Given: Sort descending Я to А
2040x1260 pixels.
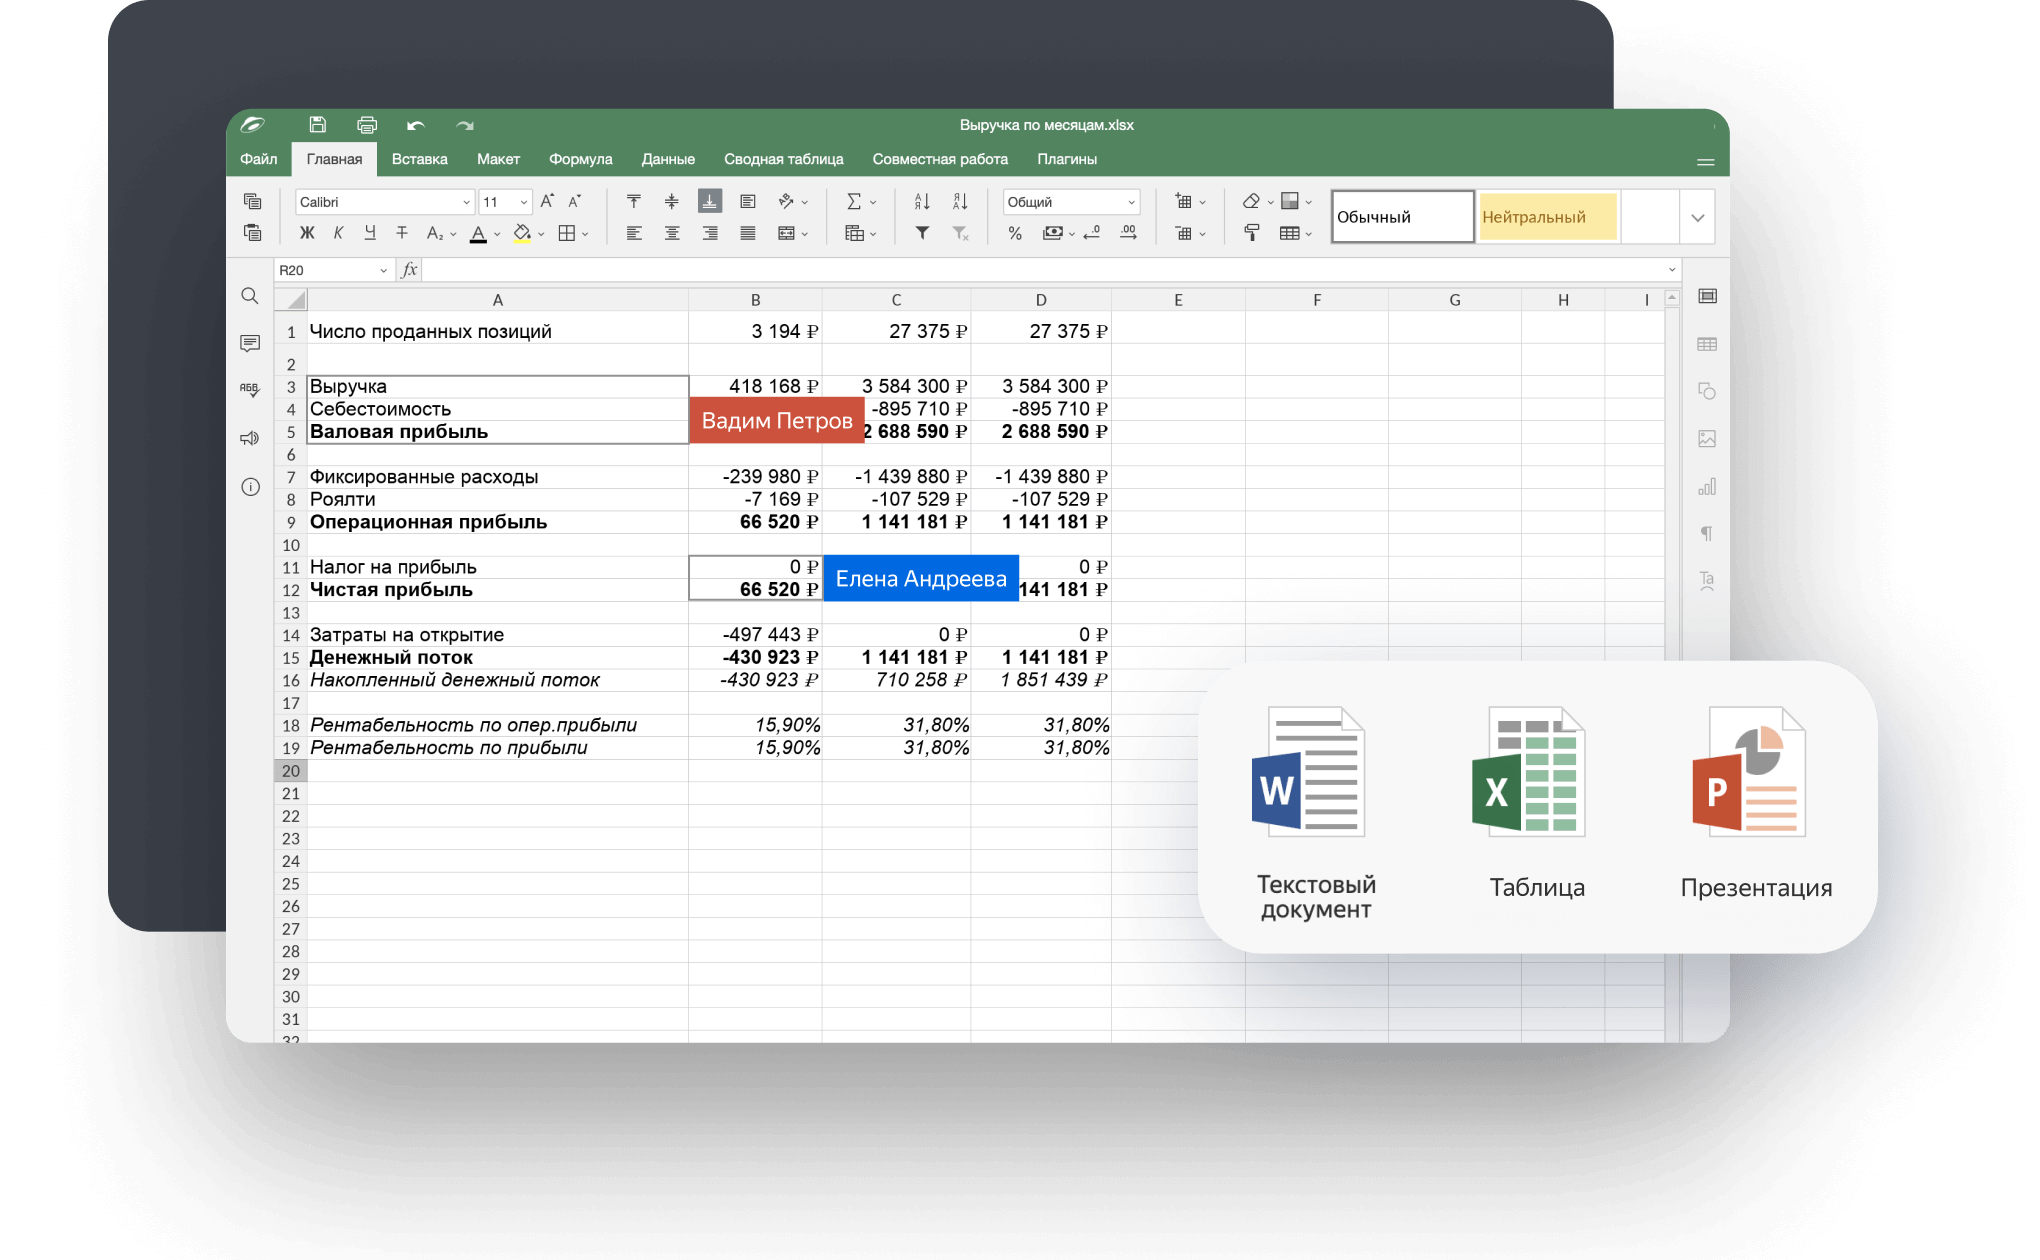Looking at the screenshot, I should pyautogui.click(x=960, y=201).
